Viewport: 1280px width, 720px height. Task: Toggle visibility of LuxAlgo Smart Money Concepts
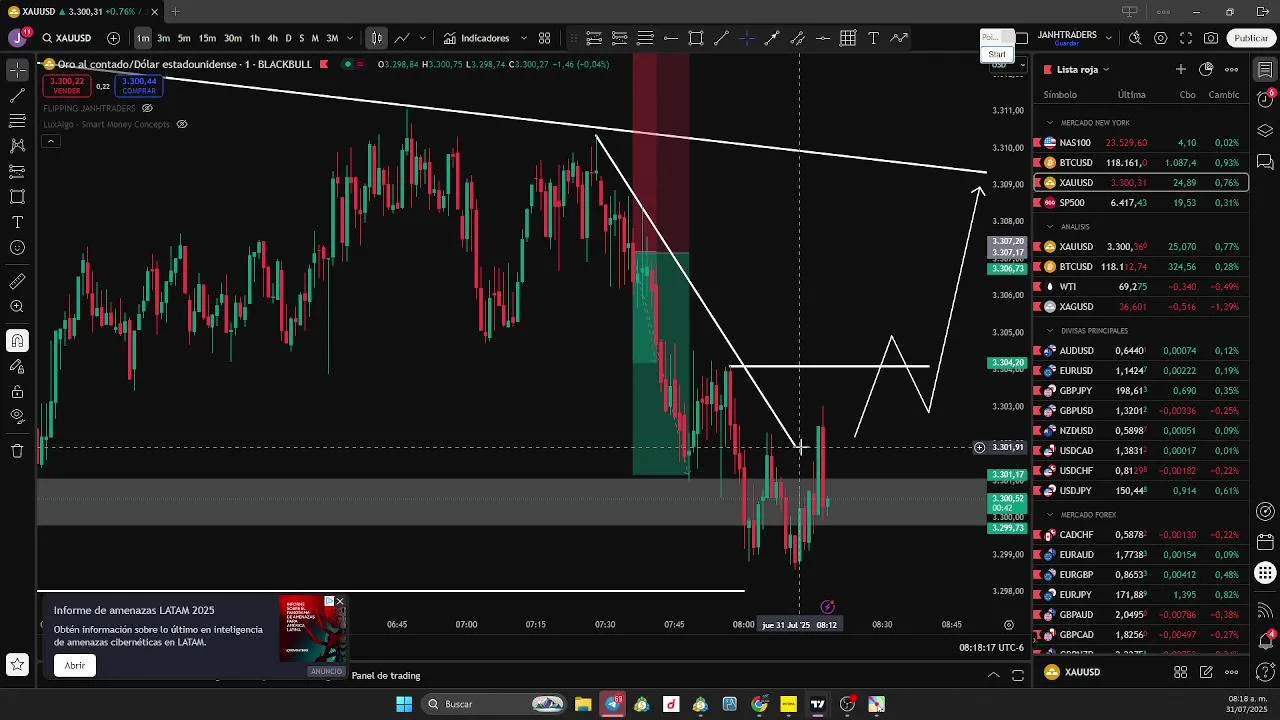[182, 124]
